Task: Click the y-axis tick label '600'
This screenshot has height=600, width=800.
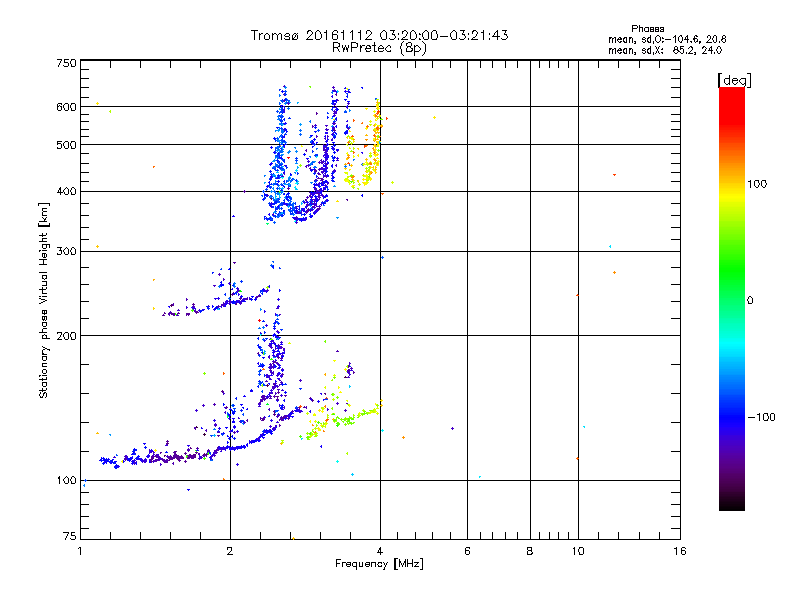Action: pyautogui.click(x=66, y=107)
